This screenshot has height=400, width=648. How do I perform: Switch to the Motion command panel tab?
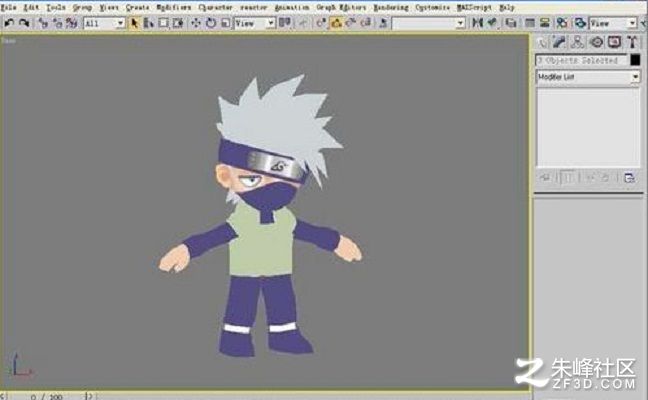(596, 42)
